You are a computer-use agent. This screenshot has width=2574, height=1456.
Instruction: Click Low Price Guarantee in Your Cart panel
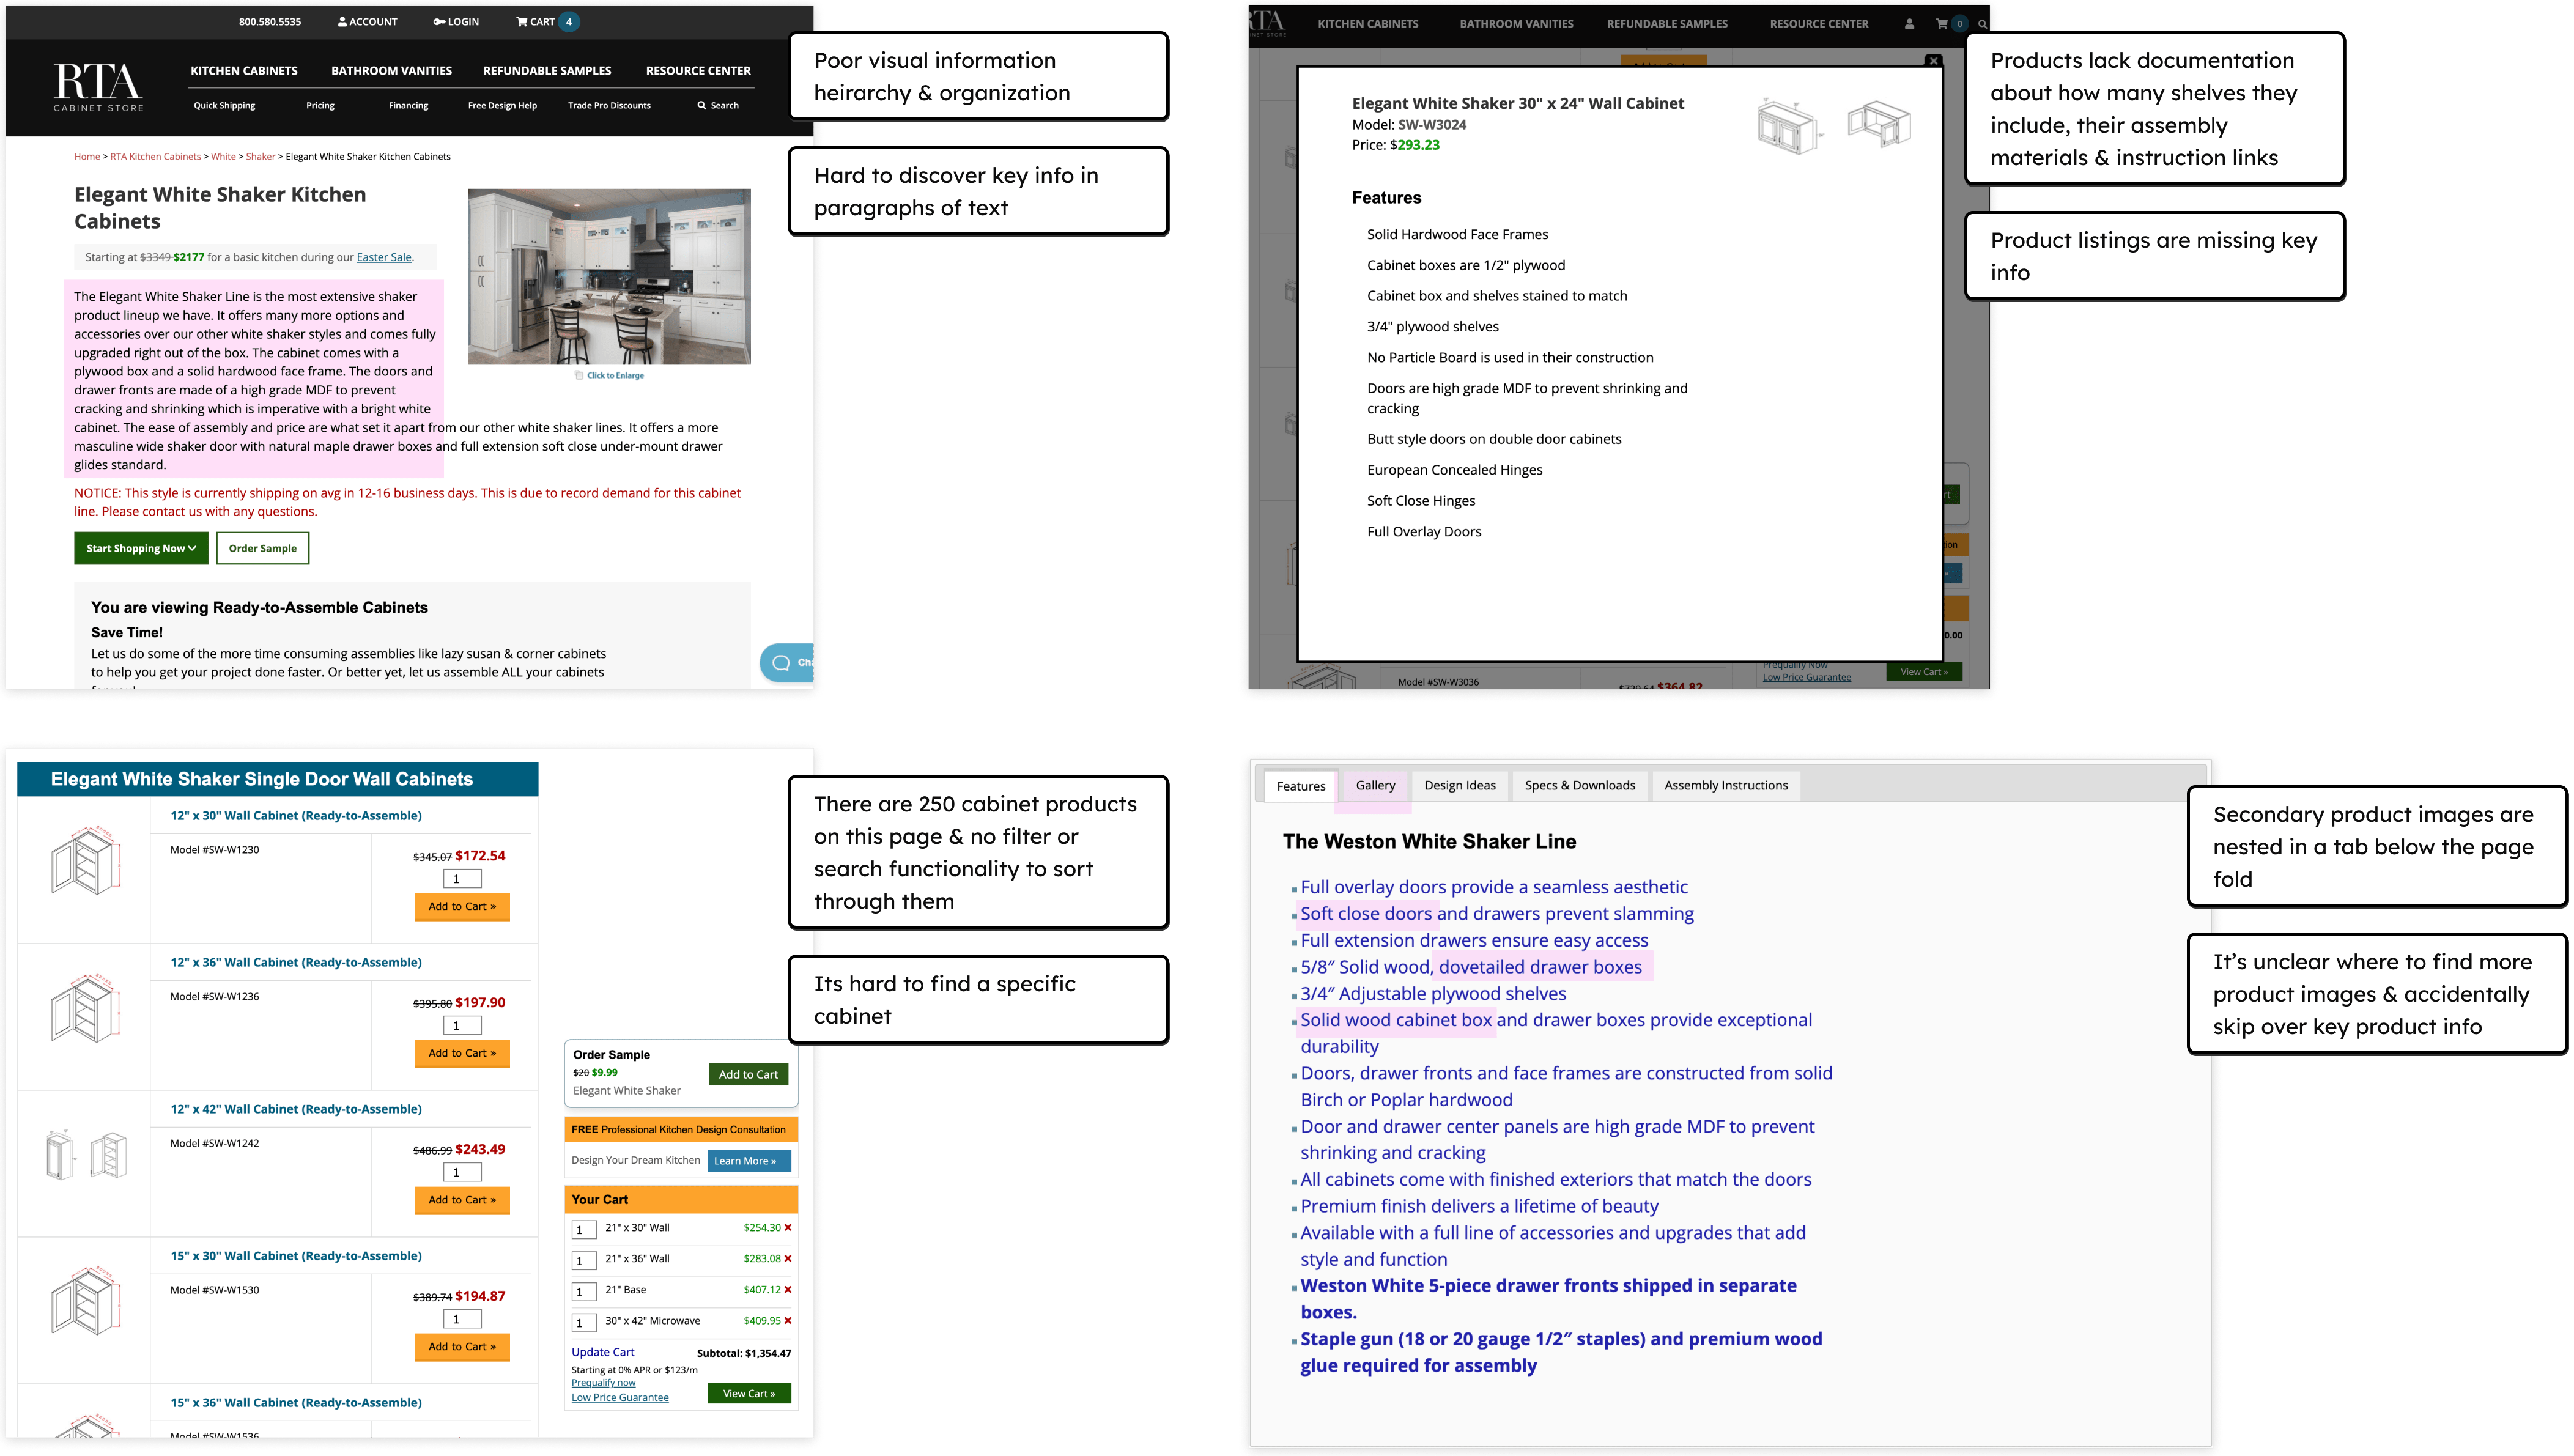(x=620, y=1397)
